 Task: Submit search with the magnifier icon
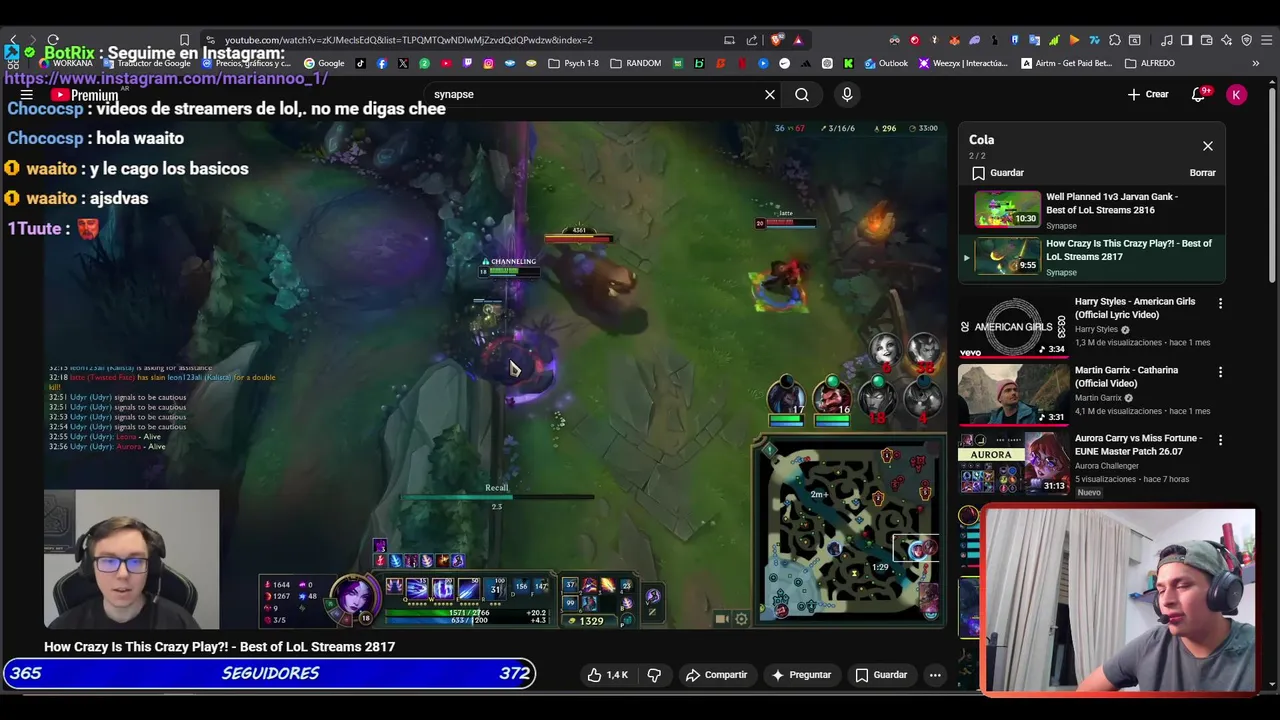click(x=802, y=95)
